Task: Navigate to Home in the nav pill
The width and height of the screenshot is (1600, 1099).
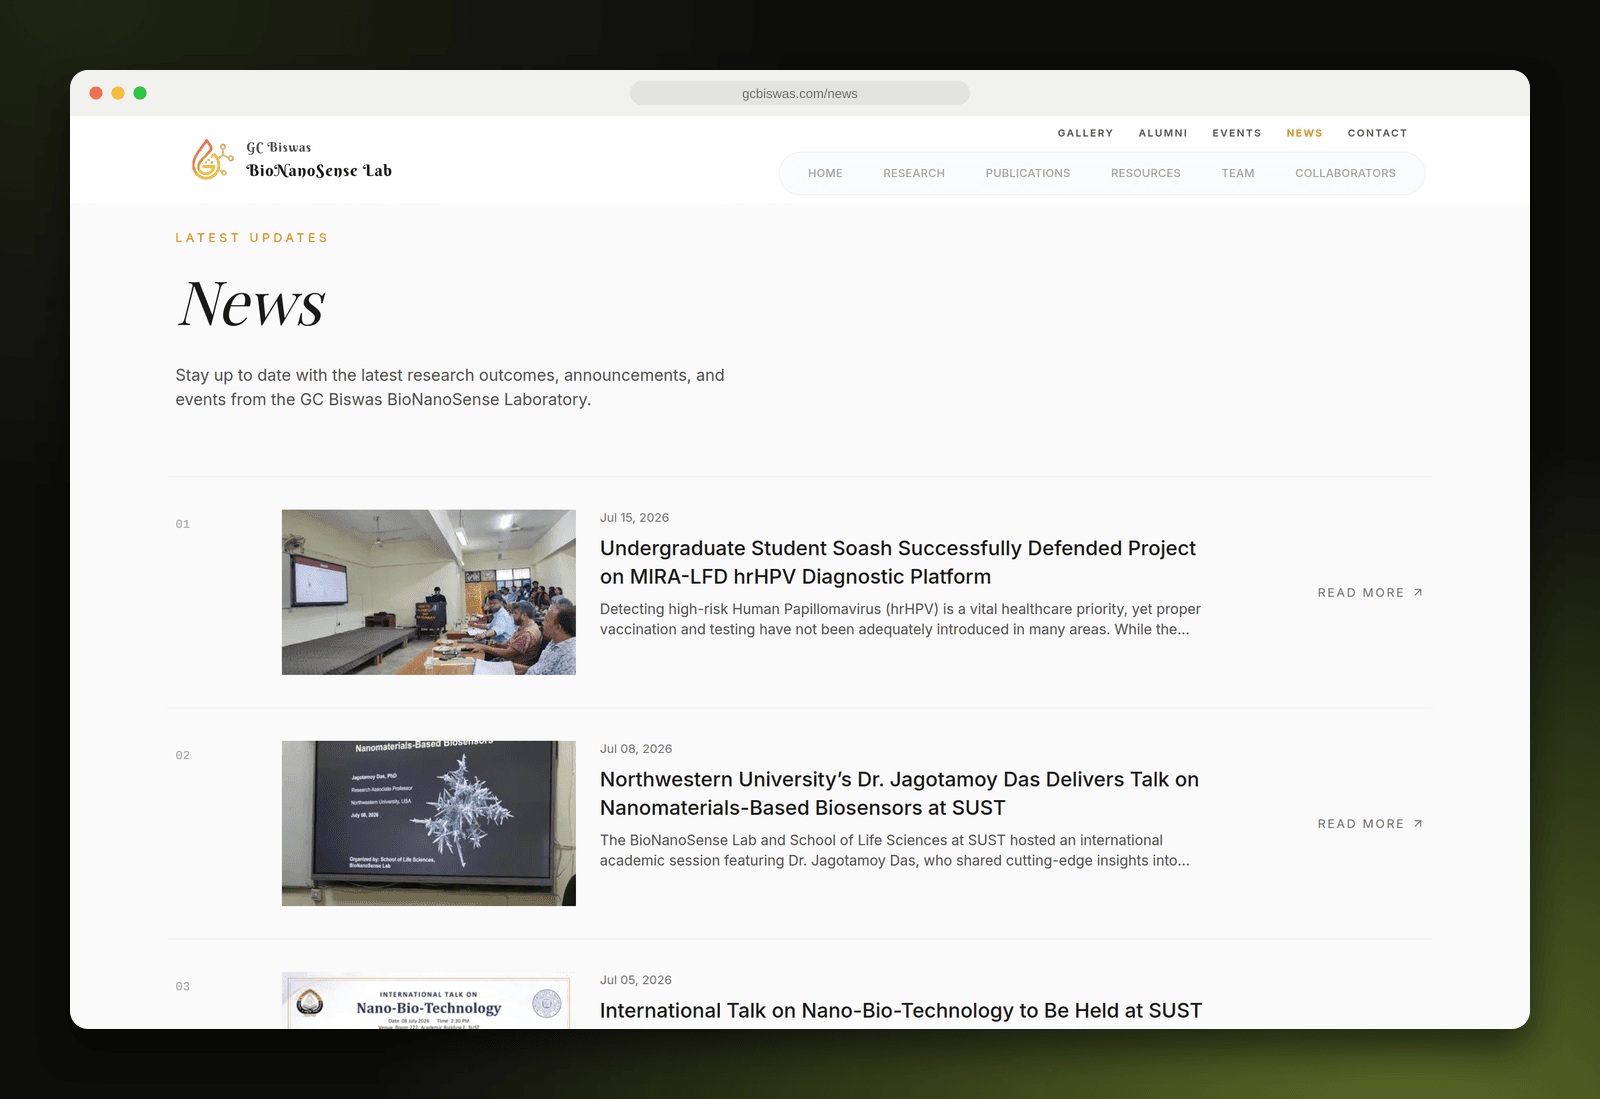Action: pos(825,173)
